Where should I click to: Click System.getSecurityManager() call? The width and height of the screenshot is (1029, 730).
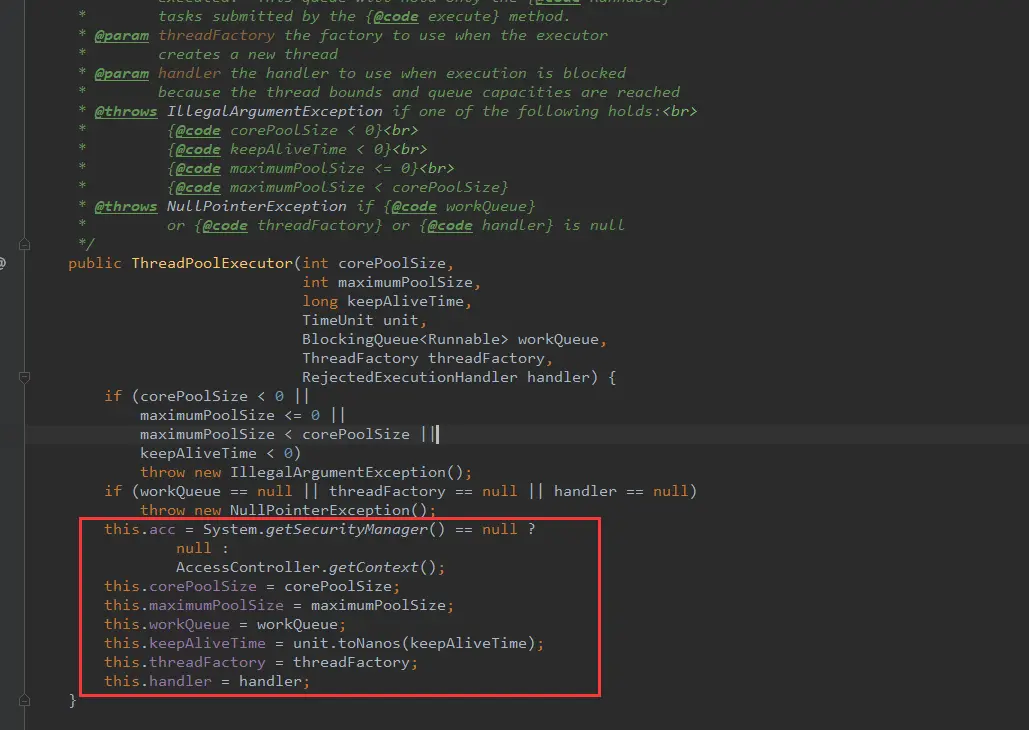click(x=324, y=530)
